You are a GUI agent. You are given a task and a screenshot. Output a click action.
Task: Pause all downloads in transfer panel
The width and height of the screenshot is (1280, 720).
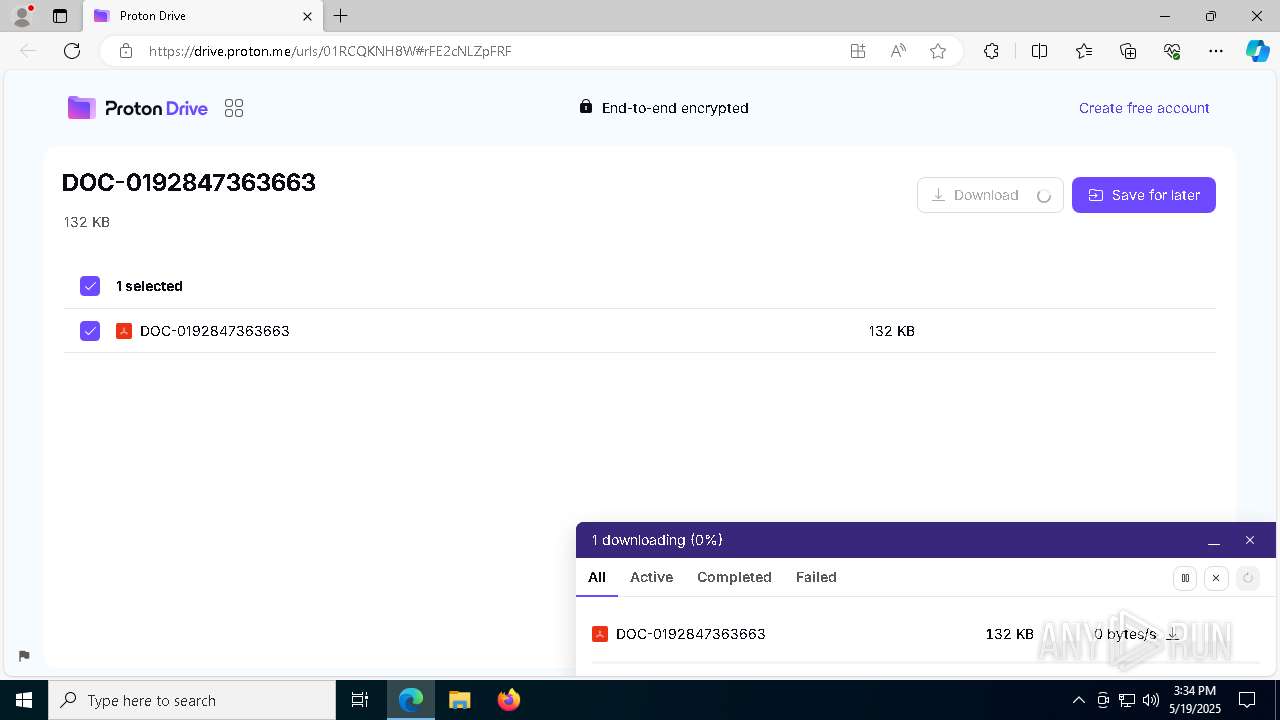pos(1185,578)
